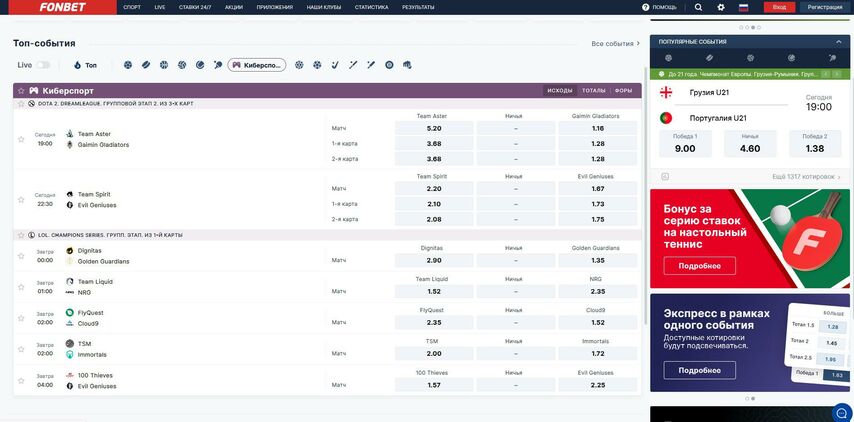Switch to the ТОТАЛЫ tab

594,91
